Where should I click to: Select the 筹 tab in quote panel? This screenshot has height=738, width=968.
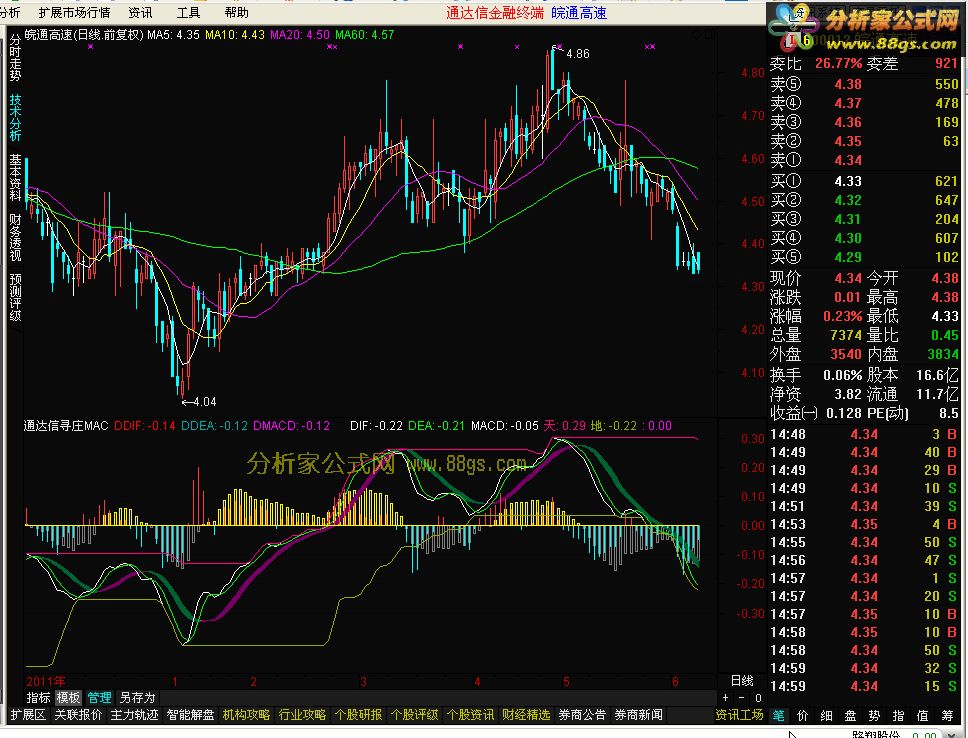[x=948, y=715]
